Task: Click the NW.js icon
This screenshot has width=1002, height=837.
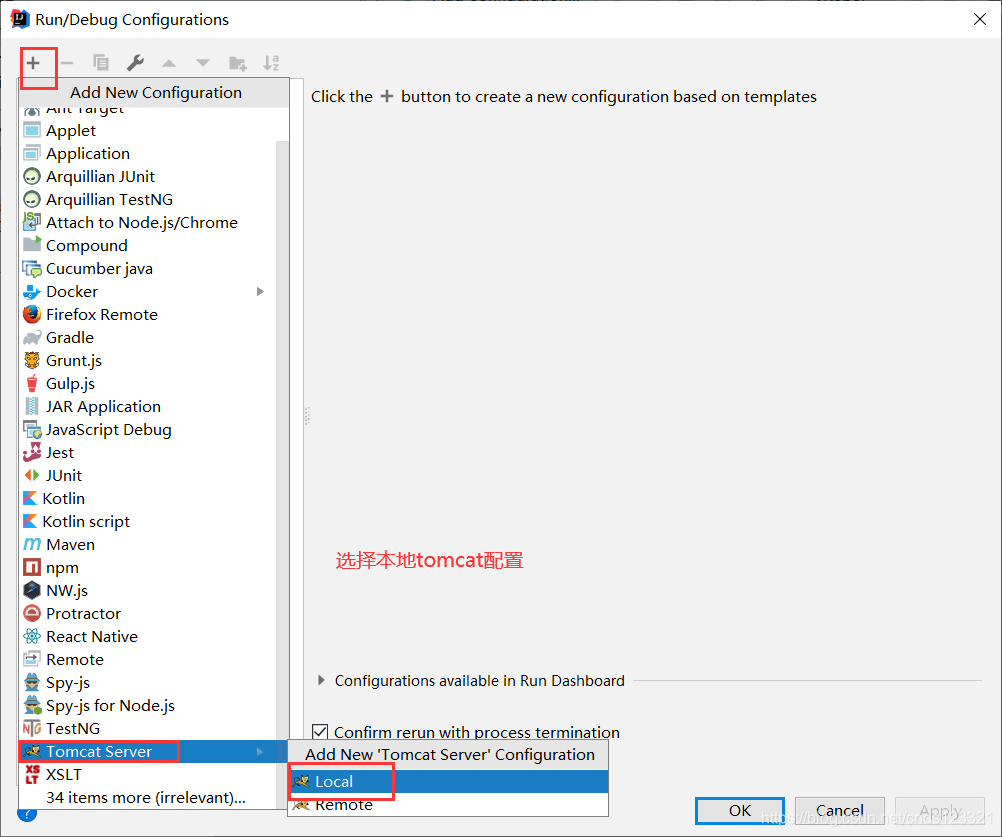Action: point(32,590)
